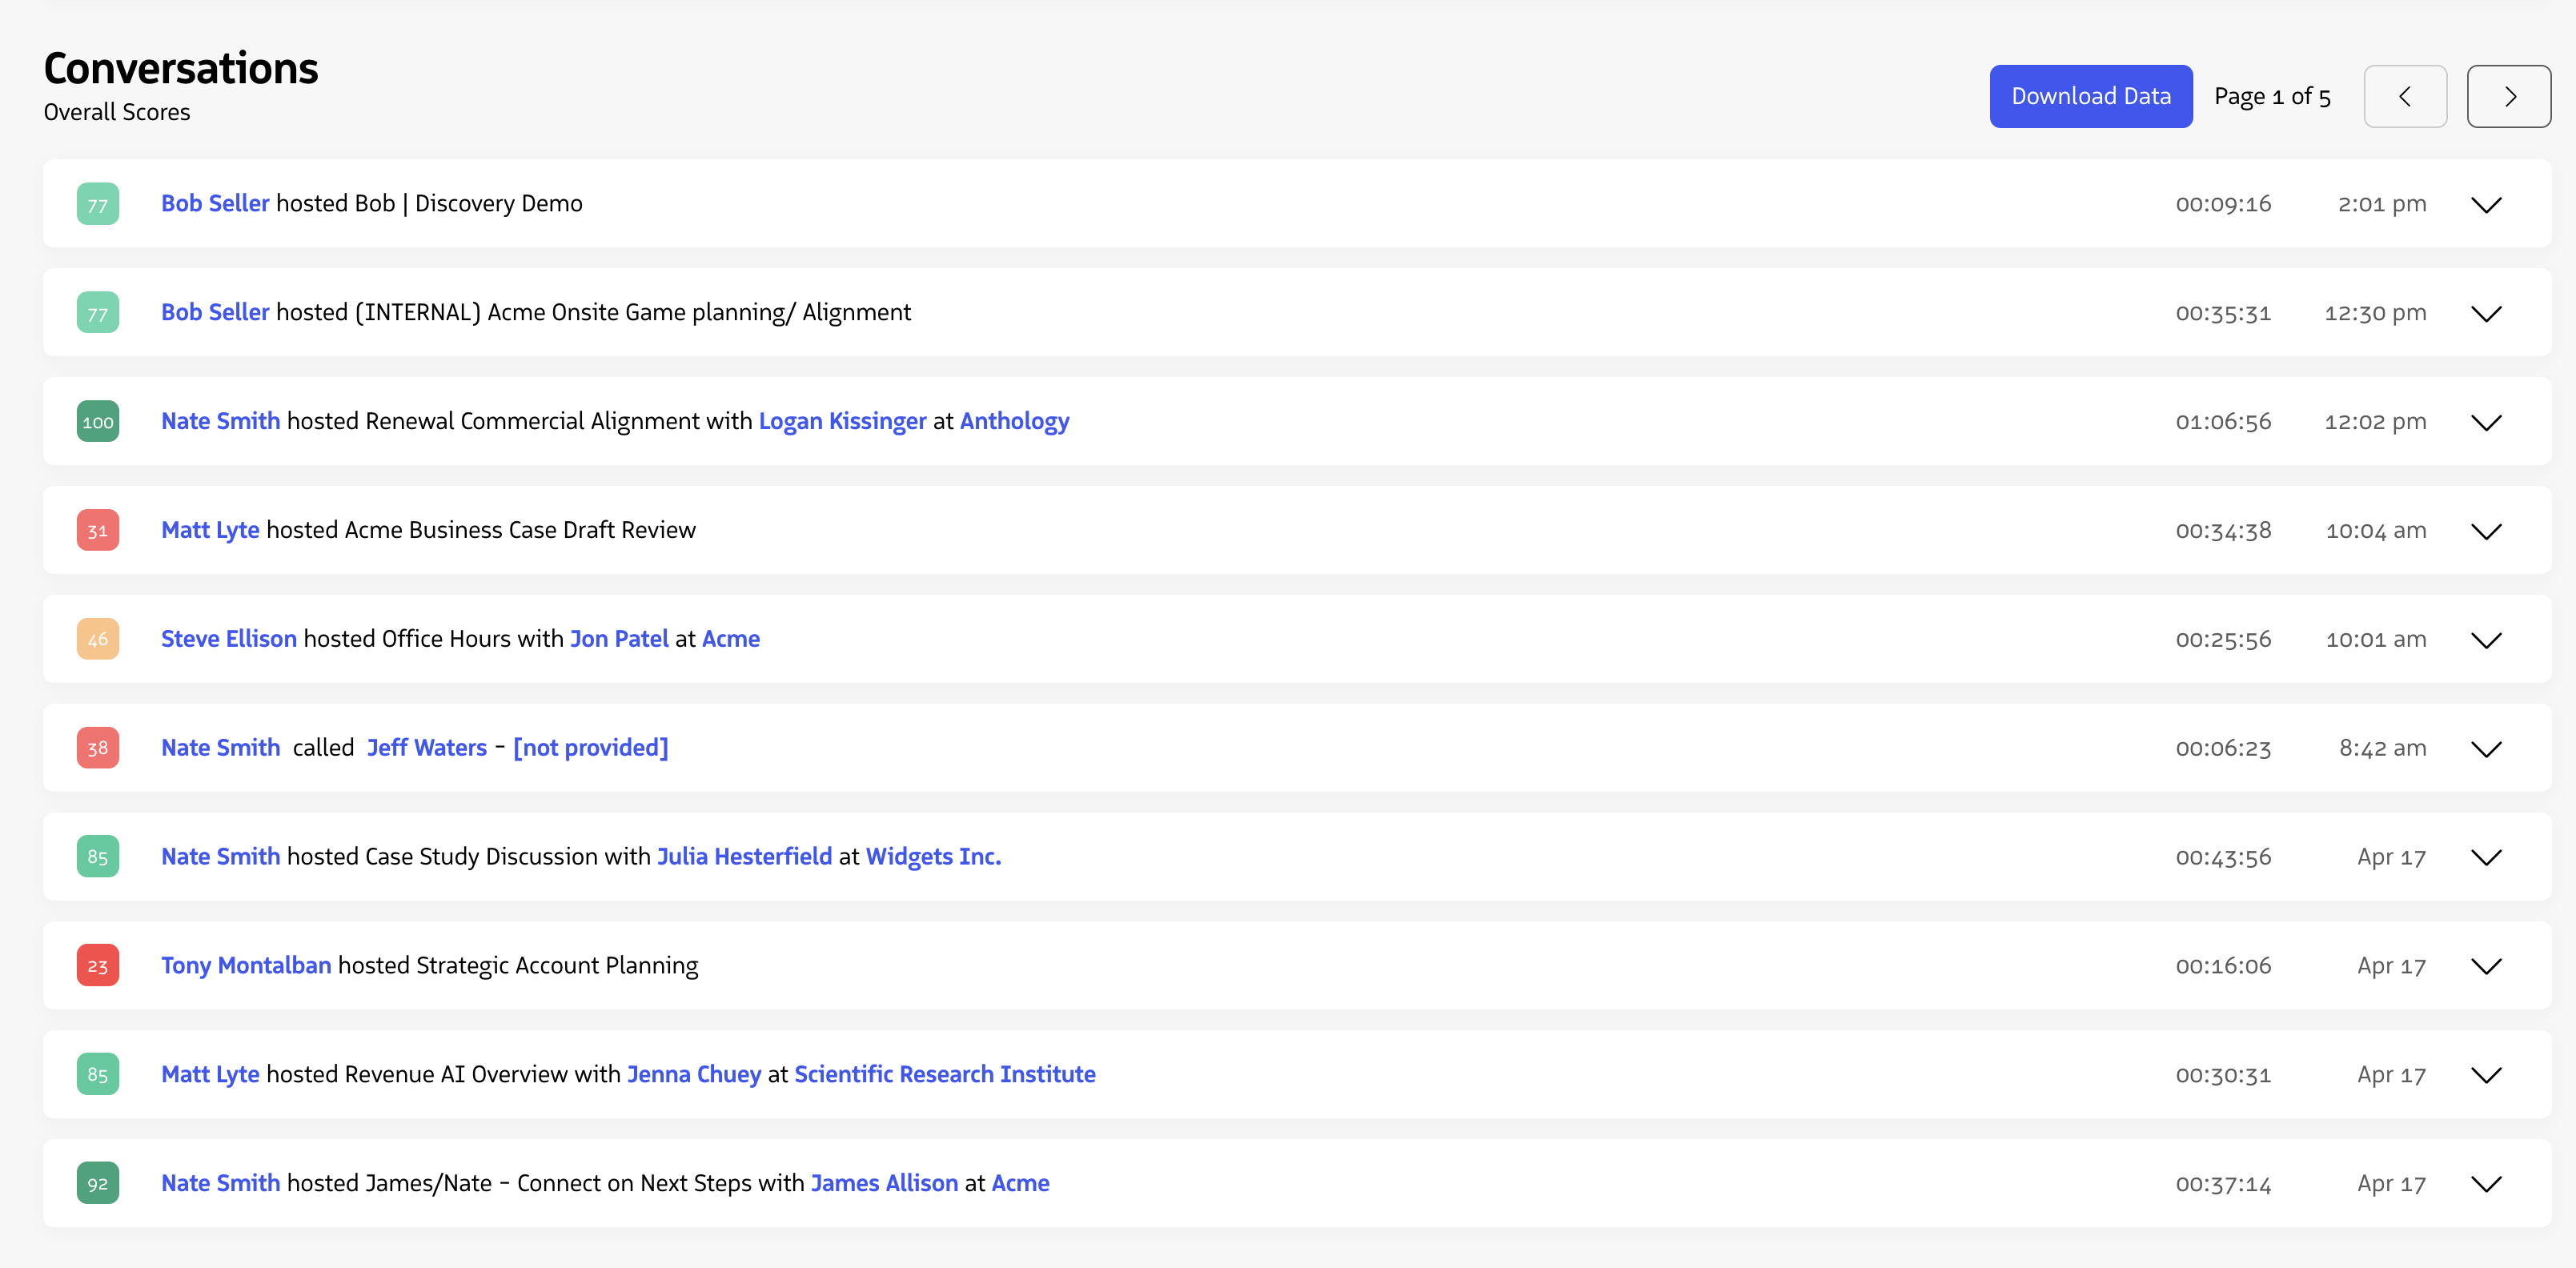Viewport: 2576px width, 1268px height.
Task: Click the red score badge 23
Action: pos(98,966)
